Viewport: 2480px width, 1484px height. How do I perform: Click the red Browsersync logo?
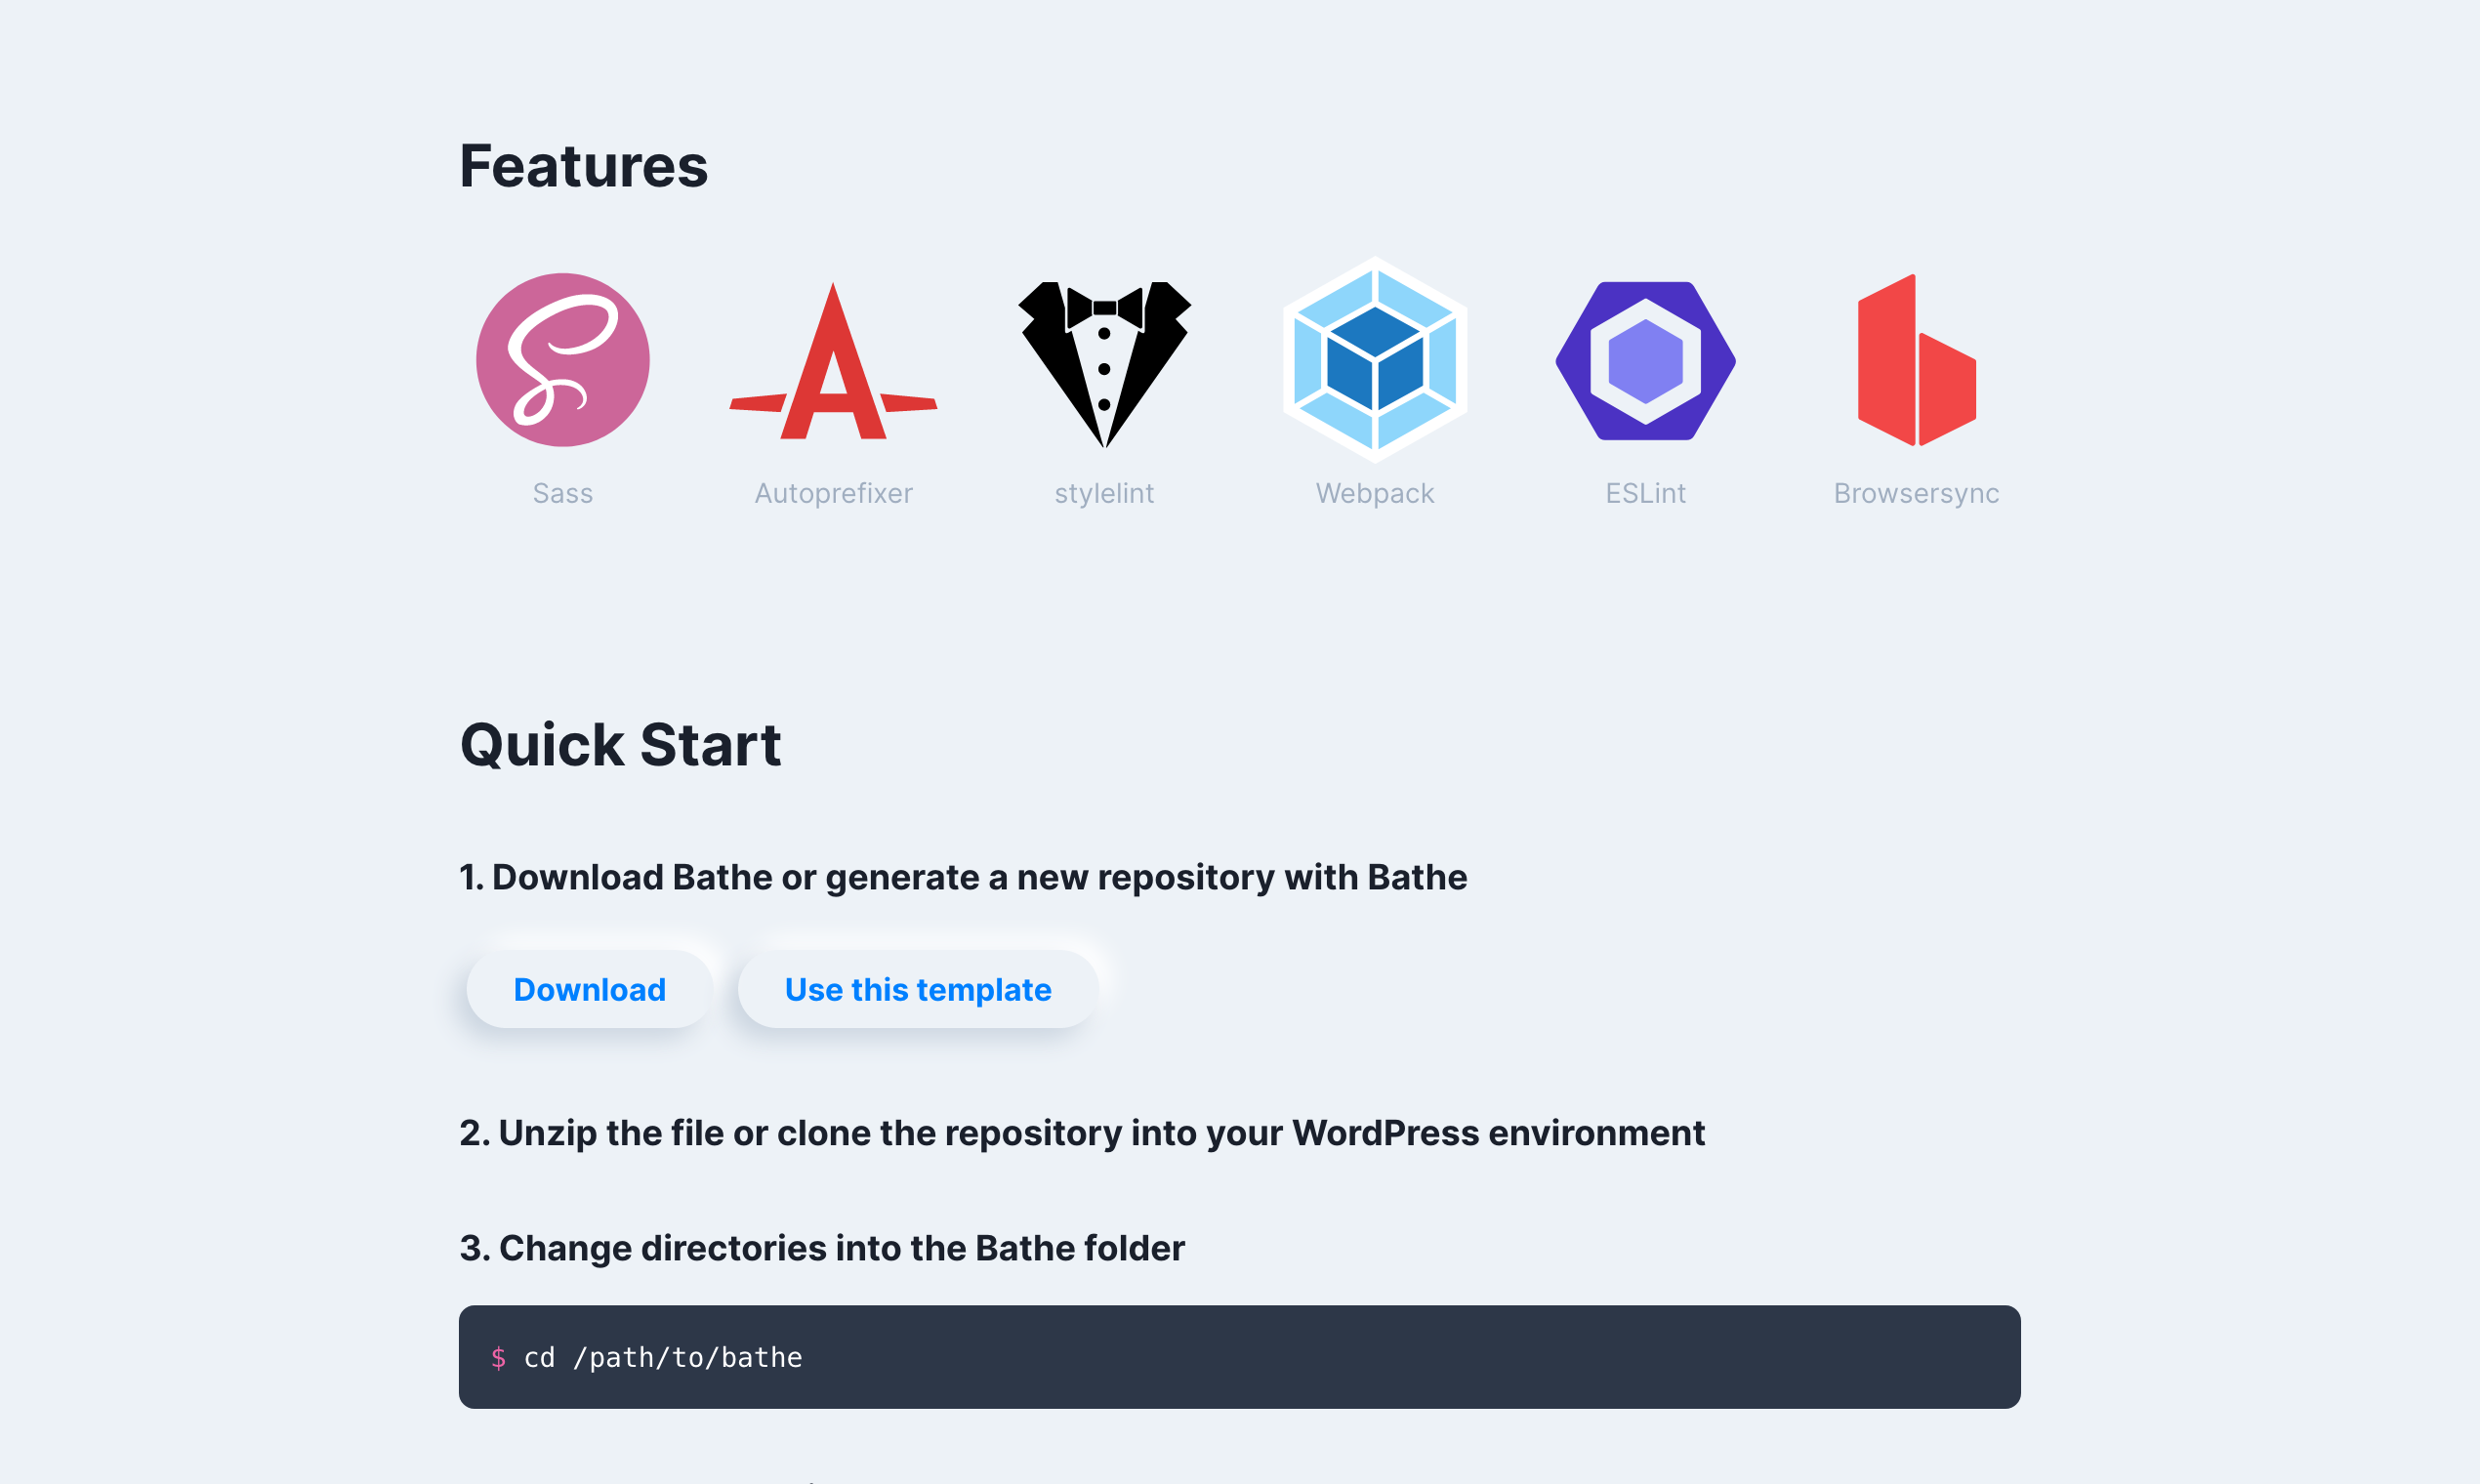pyautogui.click(x=1915, y=362)
